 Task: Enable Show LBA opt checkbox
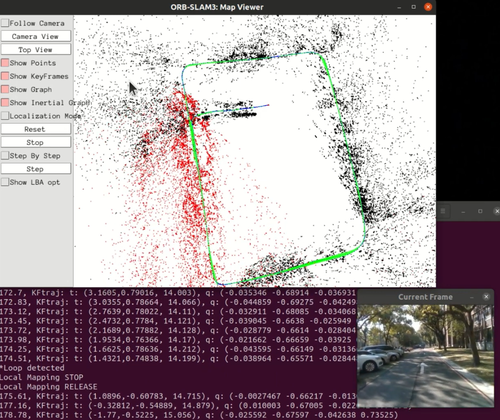click(x=5, y=182)
